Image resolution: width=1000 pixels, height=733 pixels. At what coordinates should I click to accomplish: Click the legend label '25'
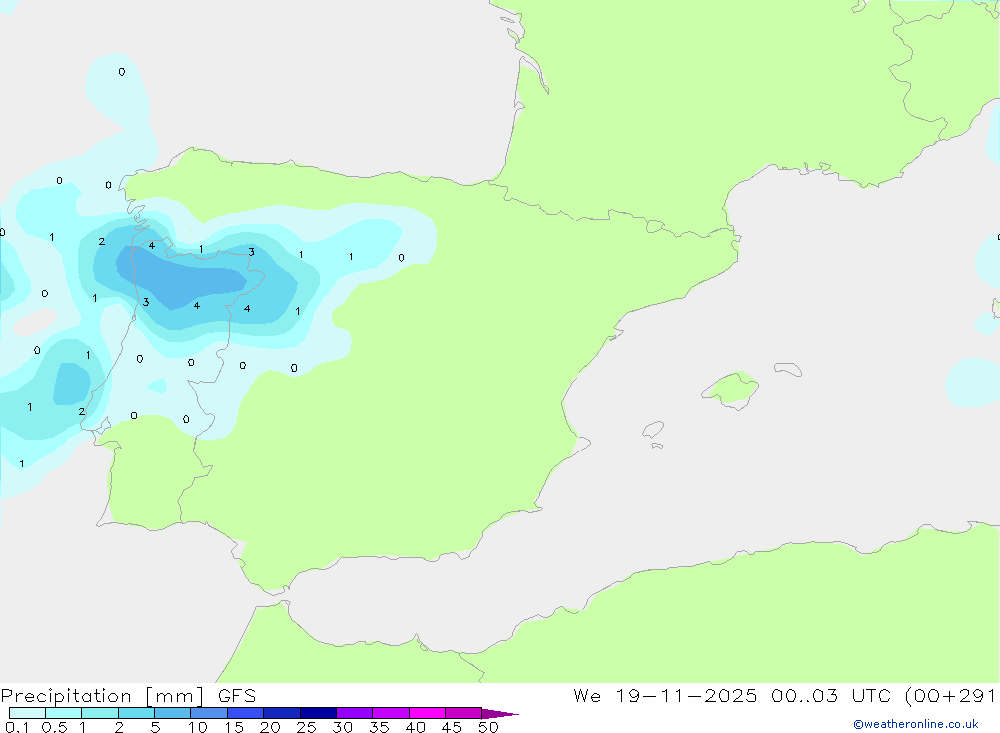click(x=306, y=727)
